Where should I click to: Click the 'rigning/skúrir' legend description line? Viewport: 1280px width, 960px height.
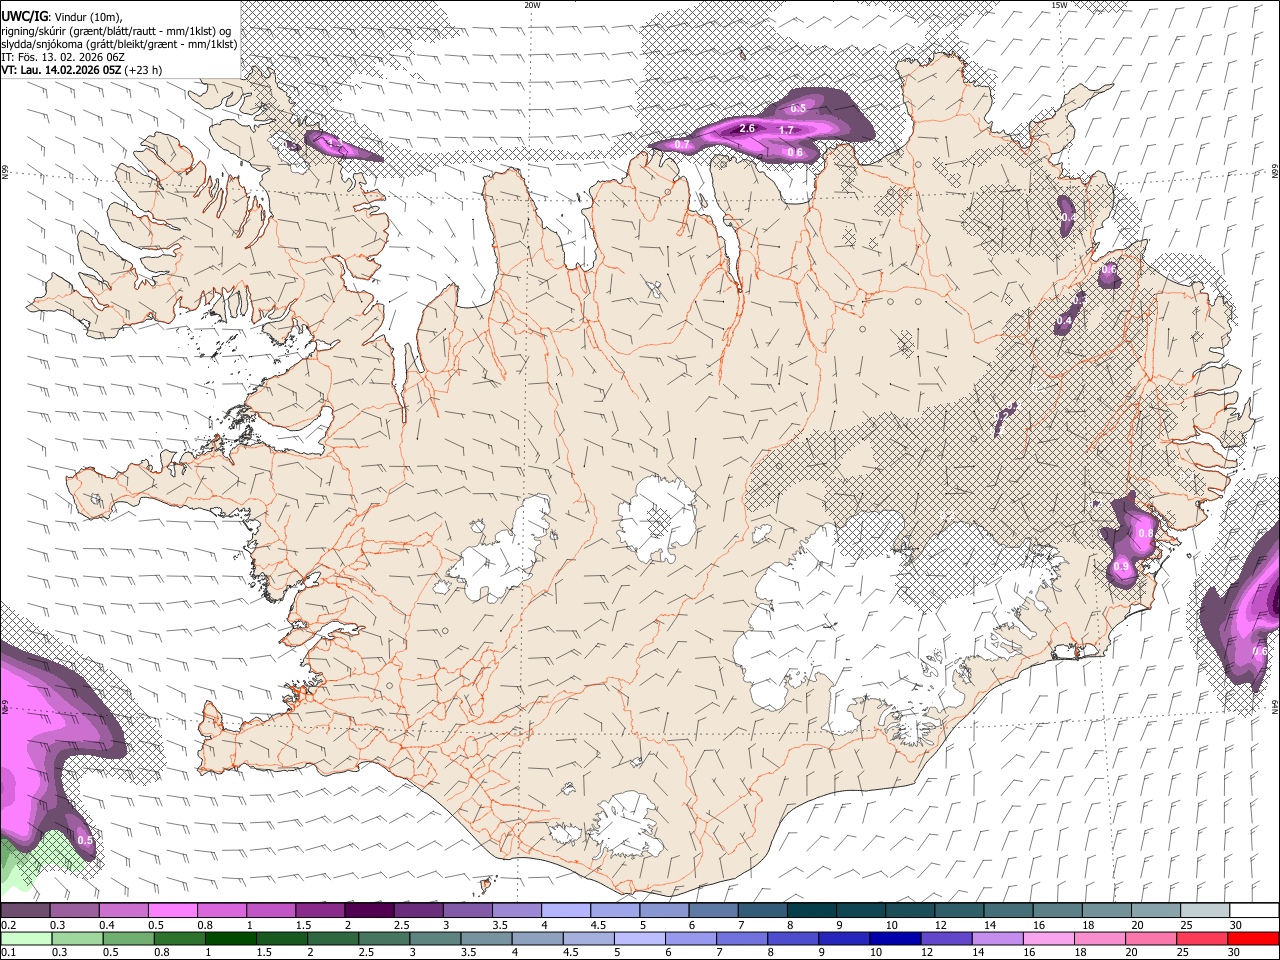116,30
